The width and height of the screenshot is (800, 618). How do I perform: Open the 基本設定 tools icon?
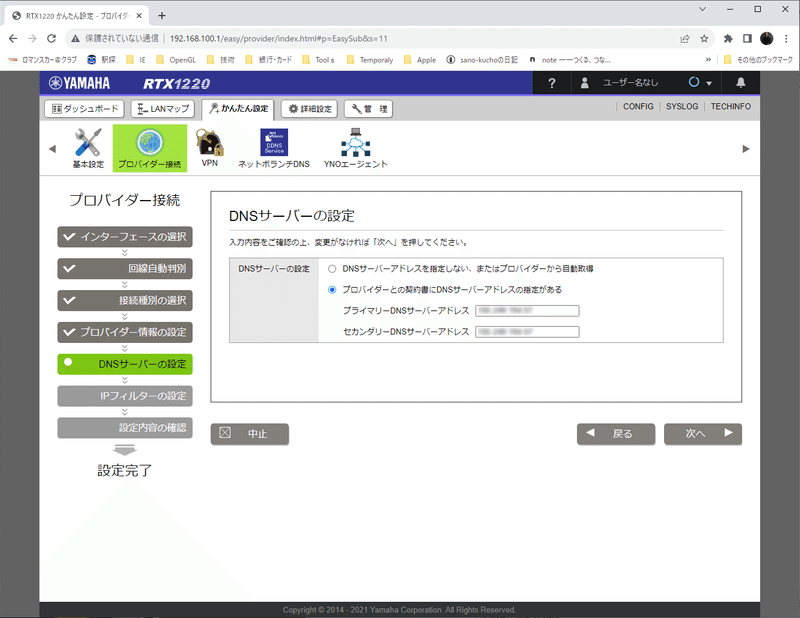88,148
